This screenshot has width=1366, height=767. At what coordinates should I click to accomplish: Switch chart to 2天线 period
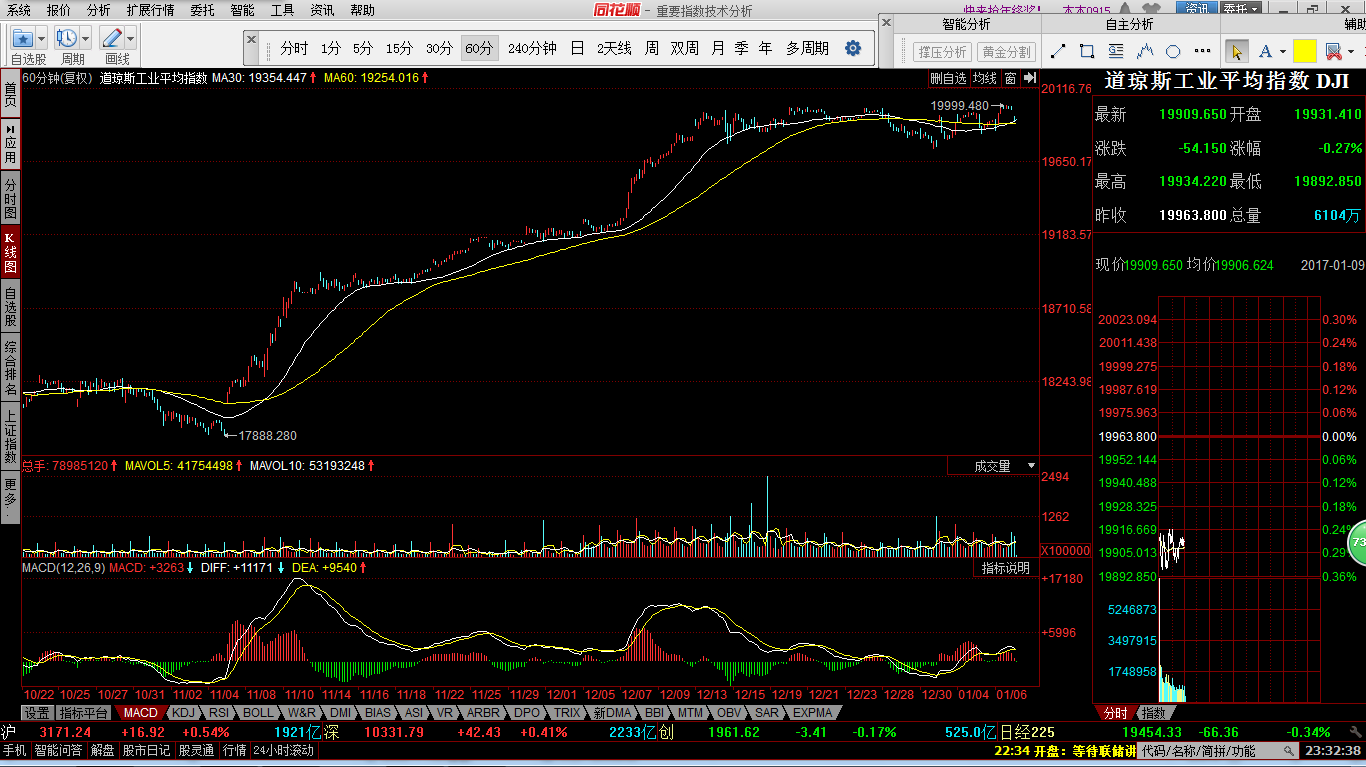tap(614, 48)
